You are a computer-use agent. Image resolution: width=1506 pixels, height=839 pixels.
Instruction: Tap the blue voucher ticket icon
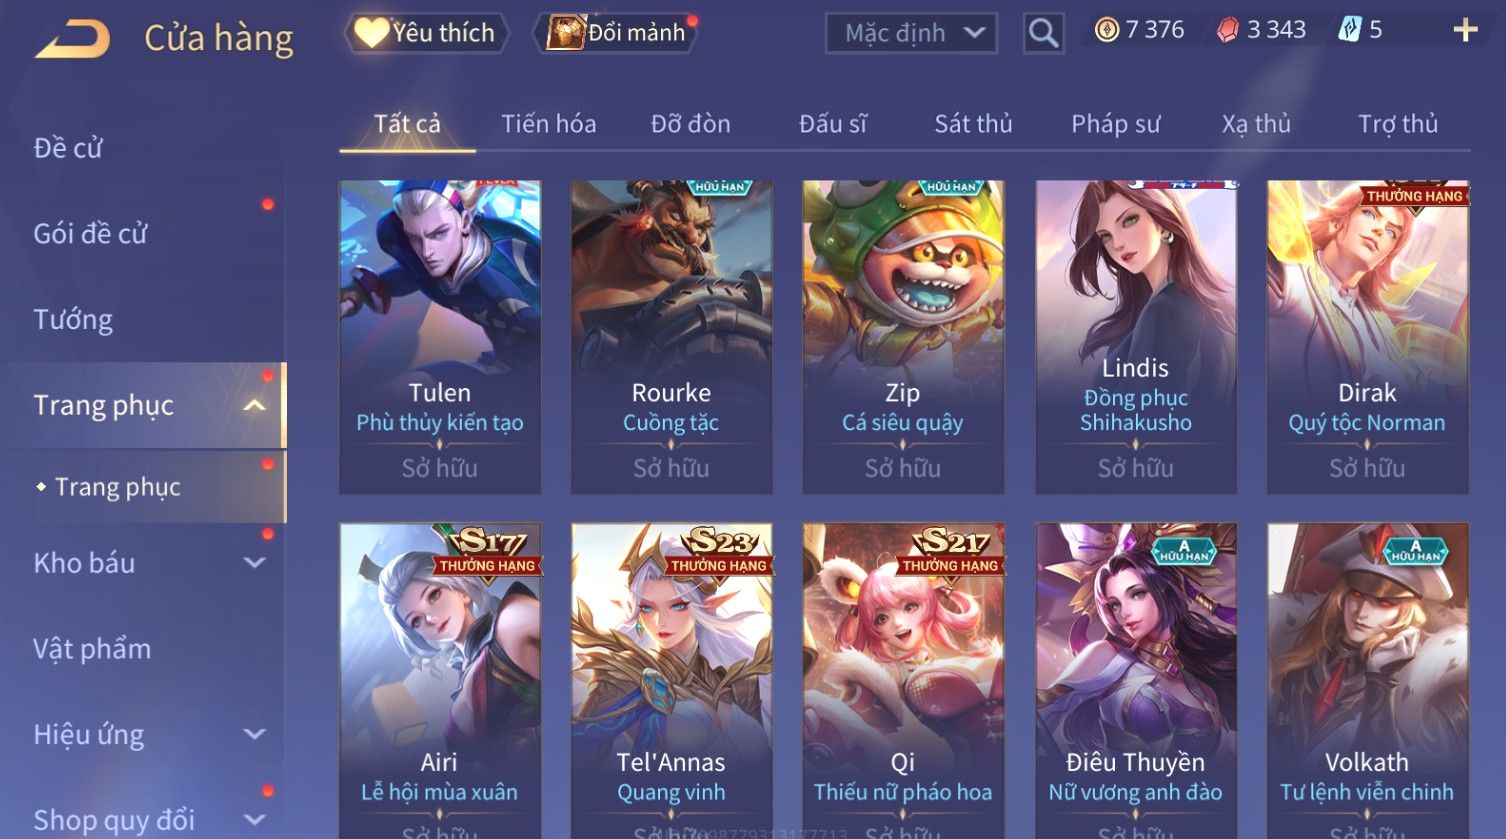1349,30
